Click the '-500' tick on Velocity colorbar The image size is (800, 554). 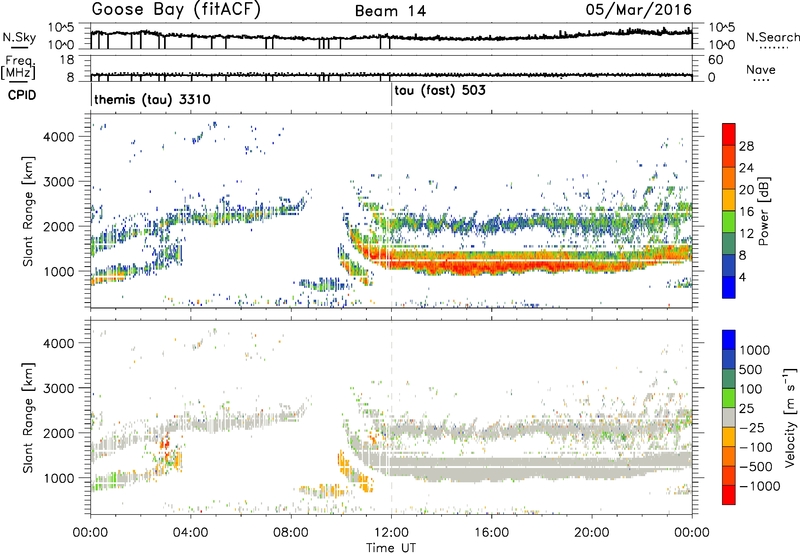point(755,466)
